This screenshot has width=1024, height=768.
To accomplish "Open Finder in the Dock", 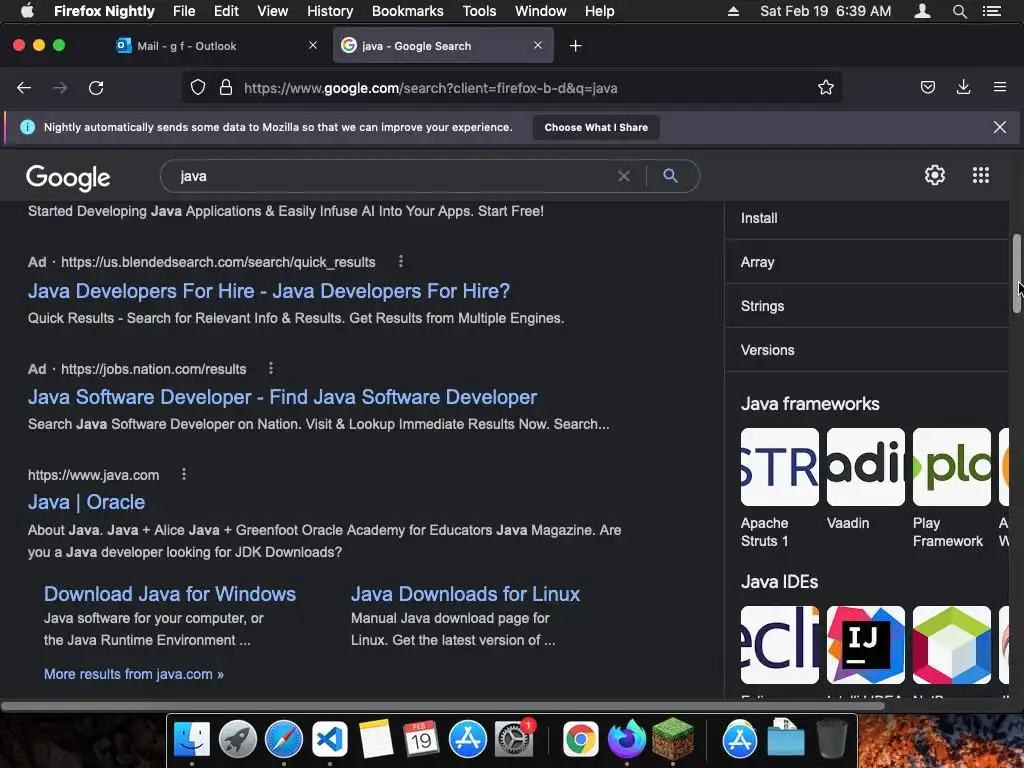I will 191,739.
